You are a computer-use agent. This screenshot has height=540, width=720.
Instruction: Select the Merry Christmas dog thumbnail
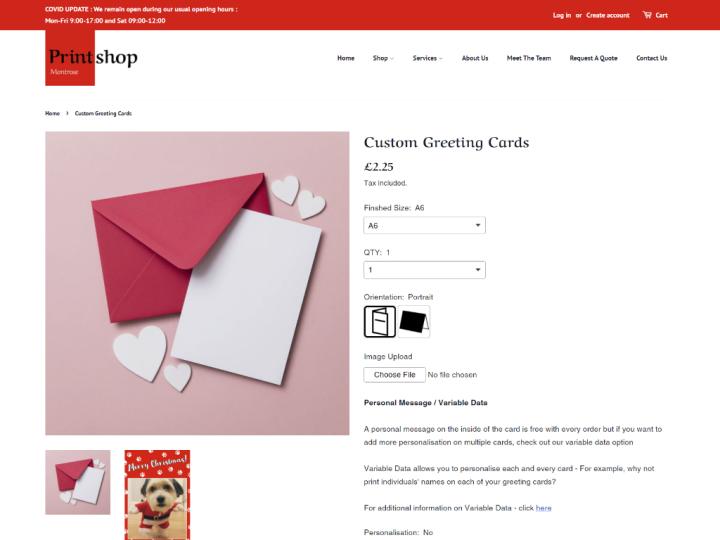[x=157, y=495]
